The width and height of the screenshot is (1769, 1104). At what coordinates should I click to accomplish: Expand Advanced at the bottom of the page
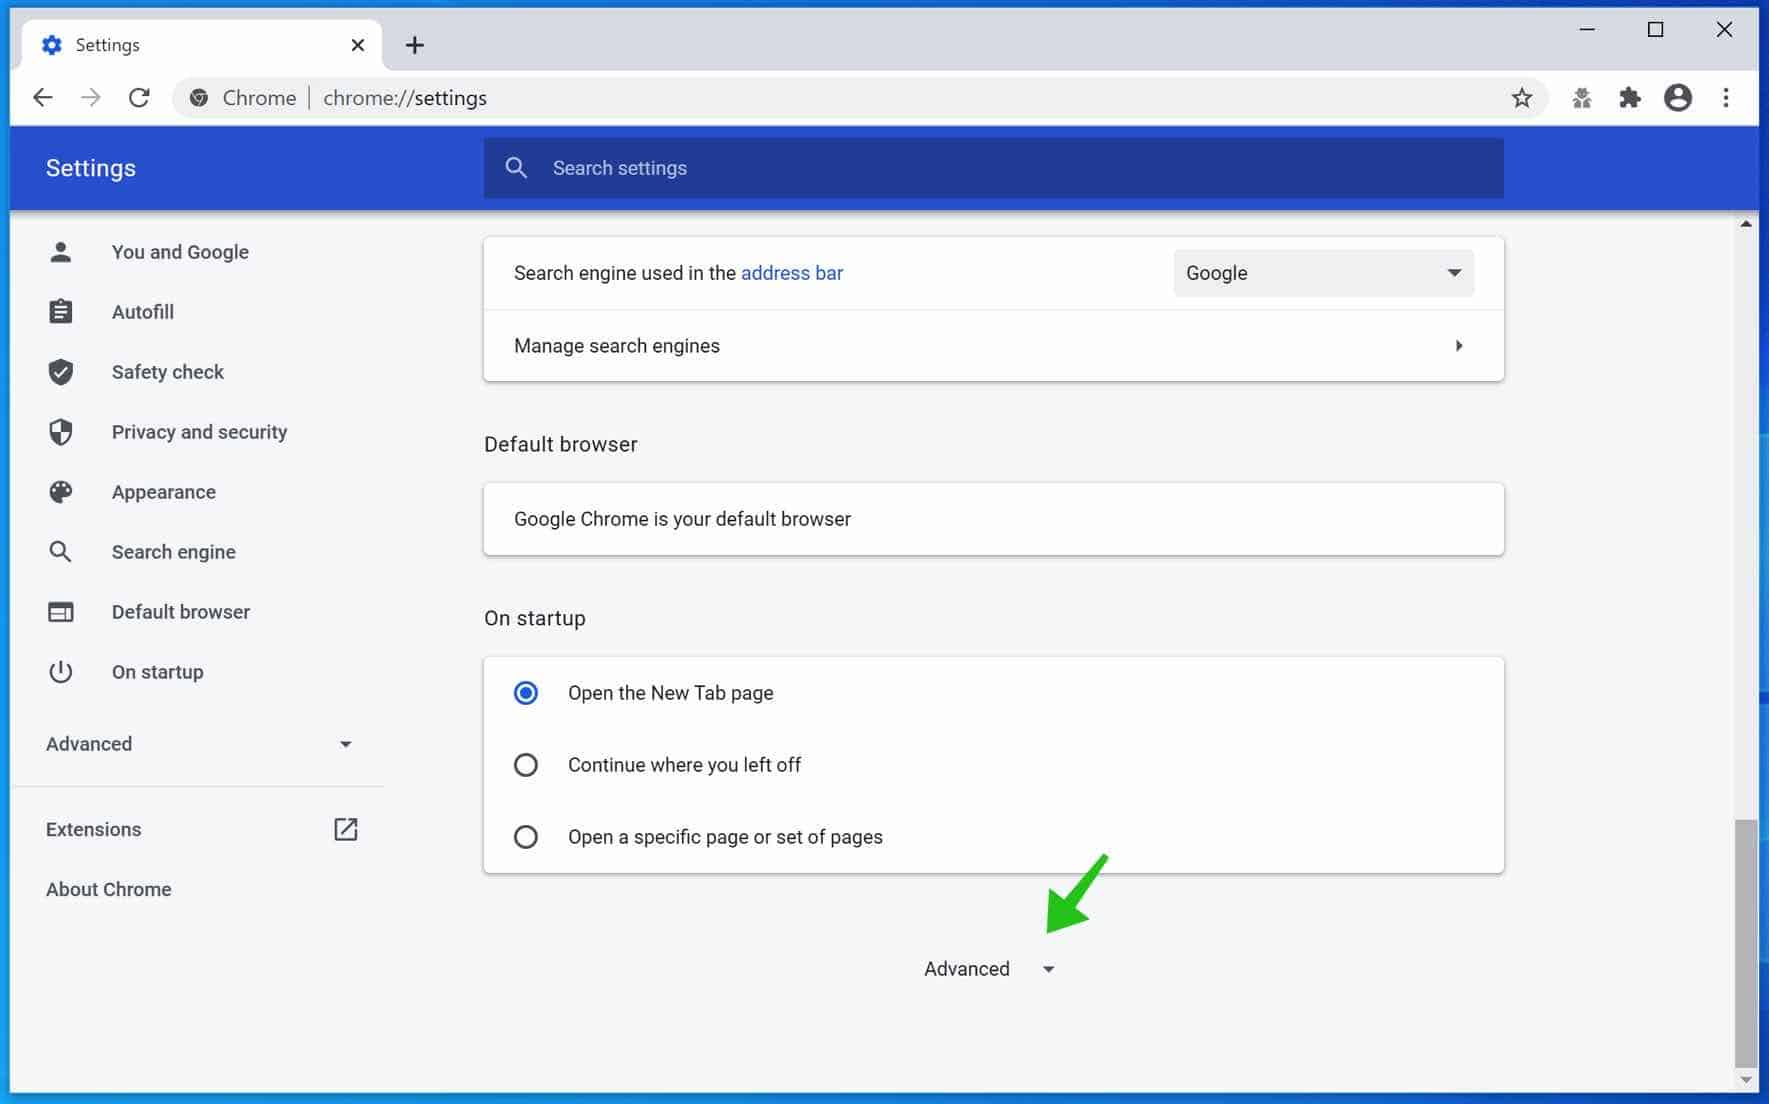[989, 969]
